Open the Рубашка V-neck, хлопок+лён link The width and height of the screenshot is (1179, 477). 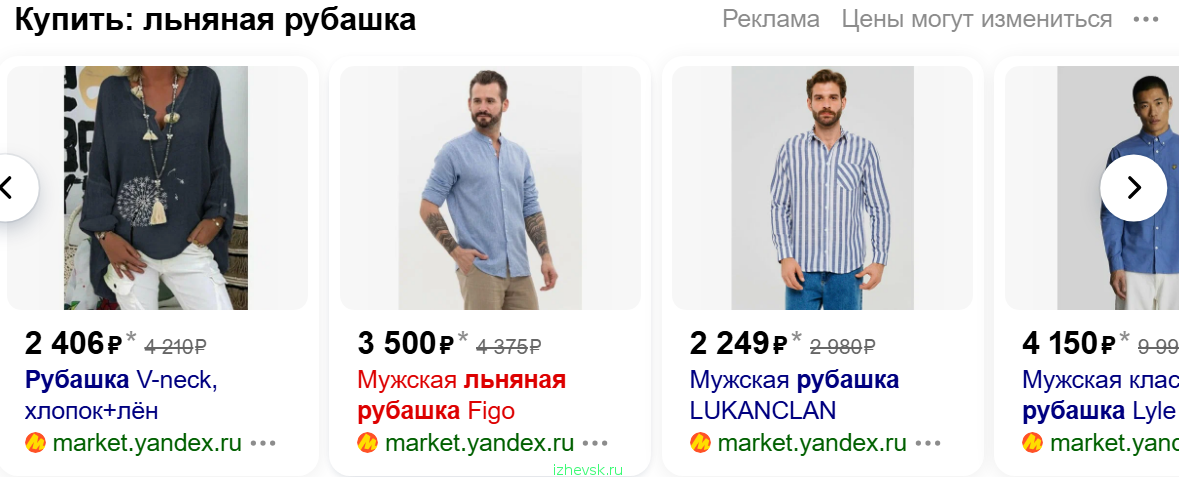pyautogui.click(x=121, y=396)
